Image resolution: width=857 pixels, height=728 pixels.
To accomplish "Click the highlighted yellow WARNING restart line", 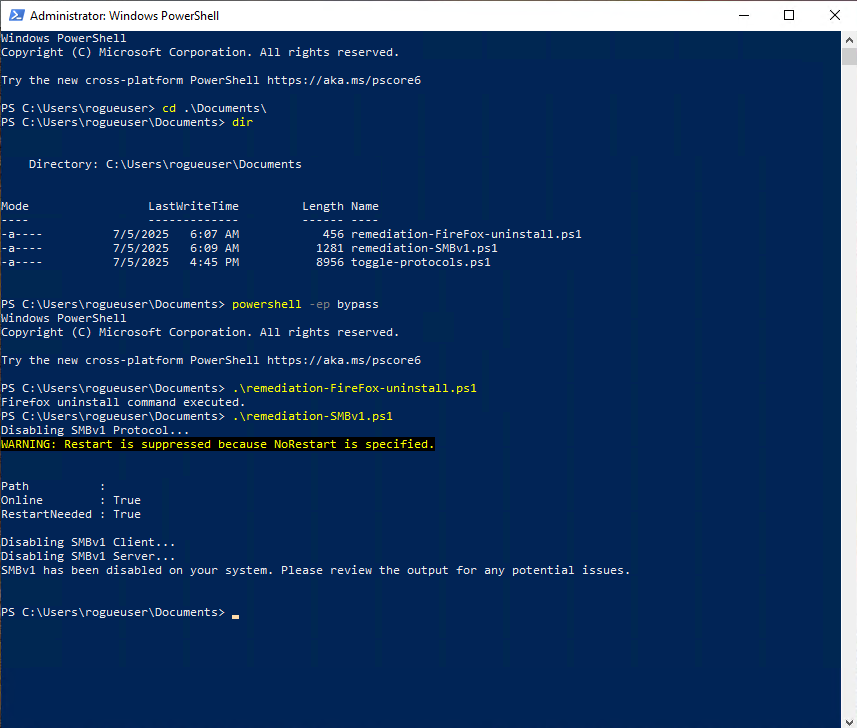I will click(x=218, y=444).
